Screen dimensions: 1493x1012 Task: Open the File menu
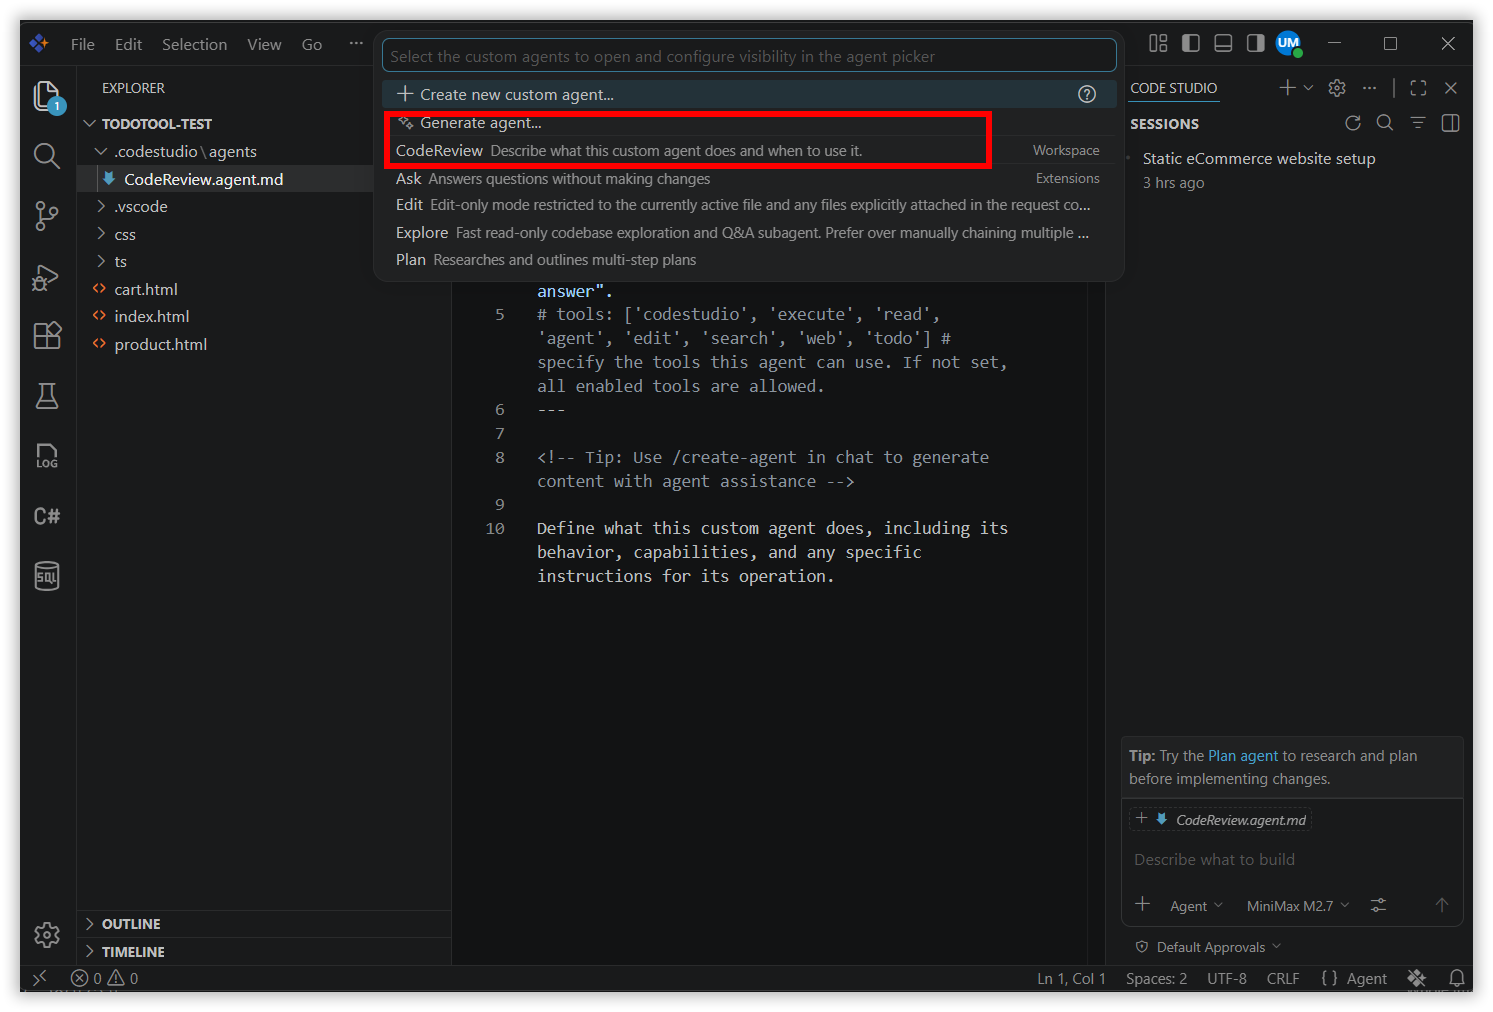coord(83,44)
